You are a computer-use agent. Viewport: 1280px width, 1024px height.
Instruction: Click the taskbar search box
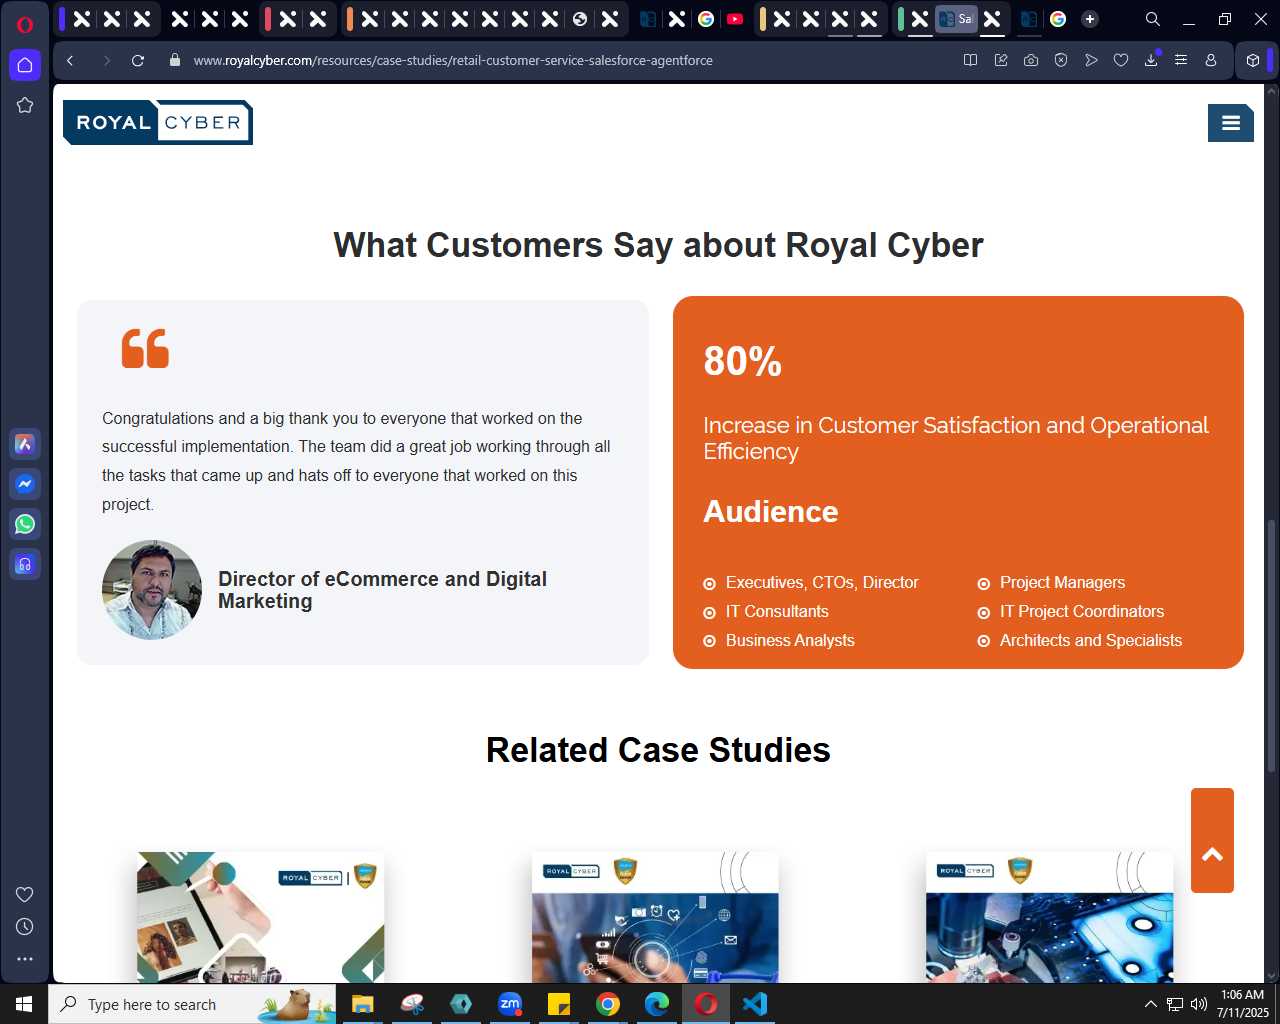(x=192, y=1004)
